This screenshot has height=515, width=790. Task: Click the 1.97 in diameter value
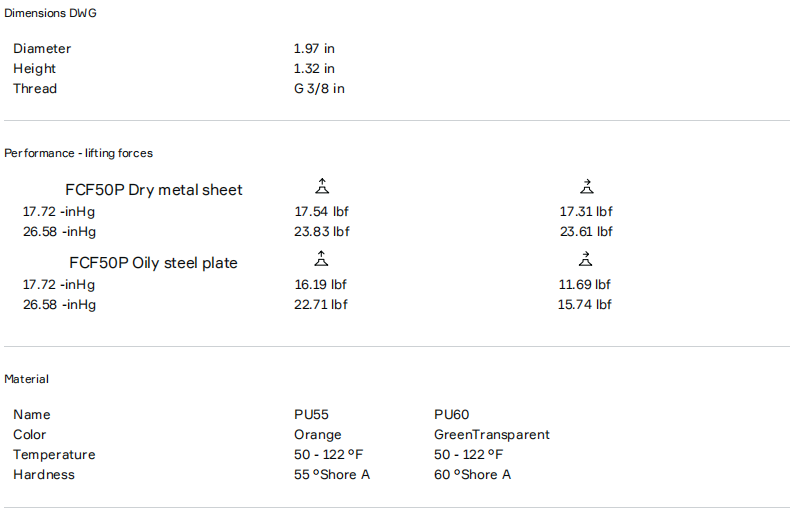[x=314, y=49]
